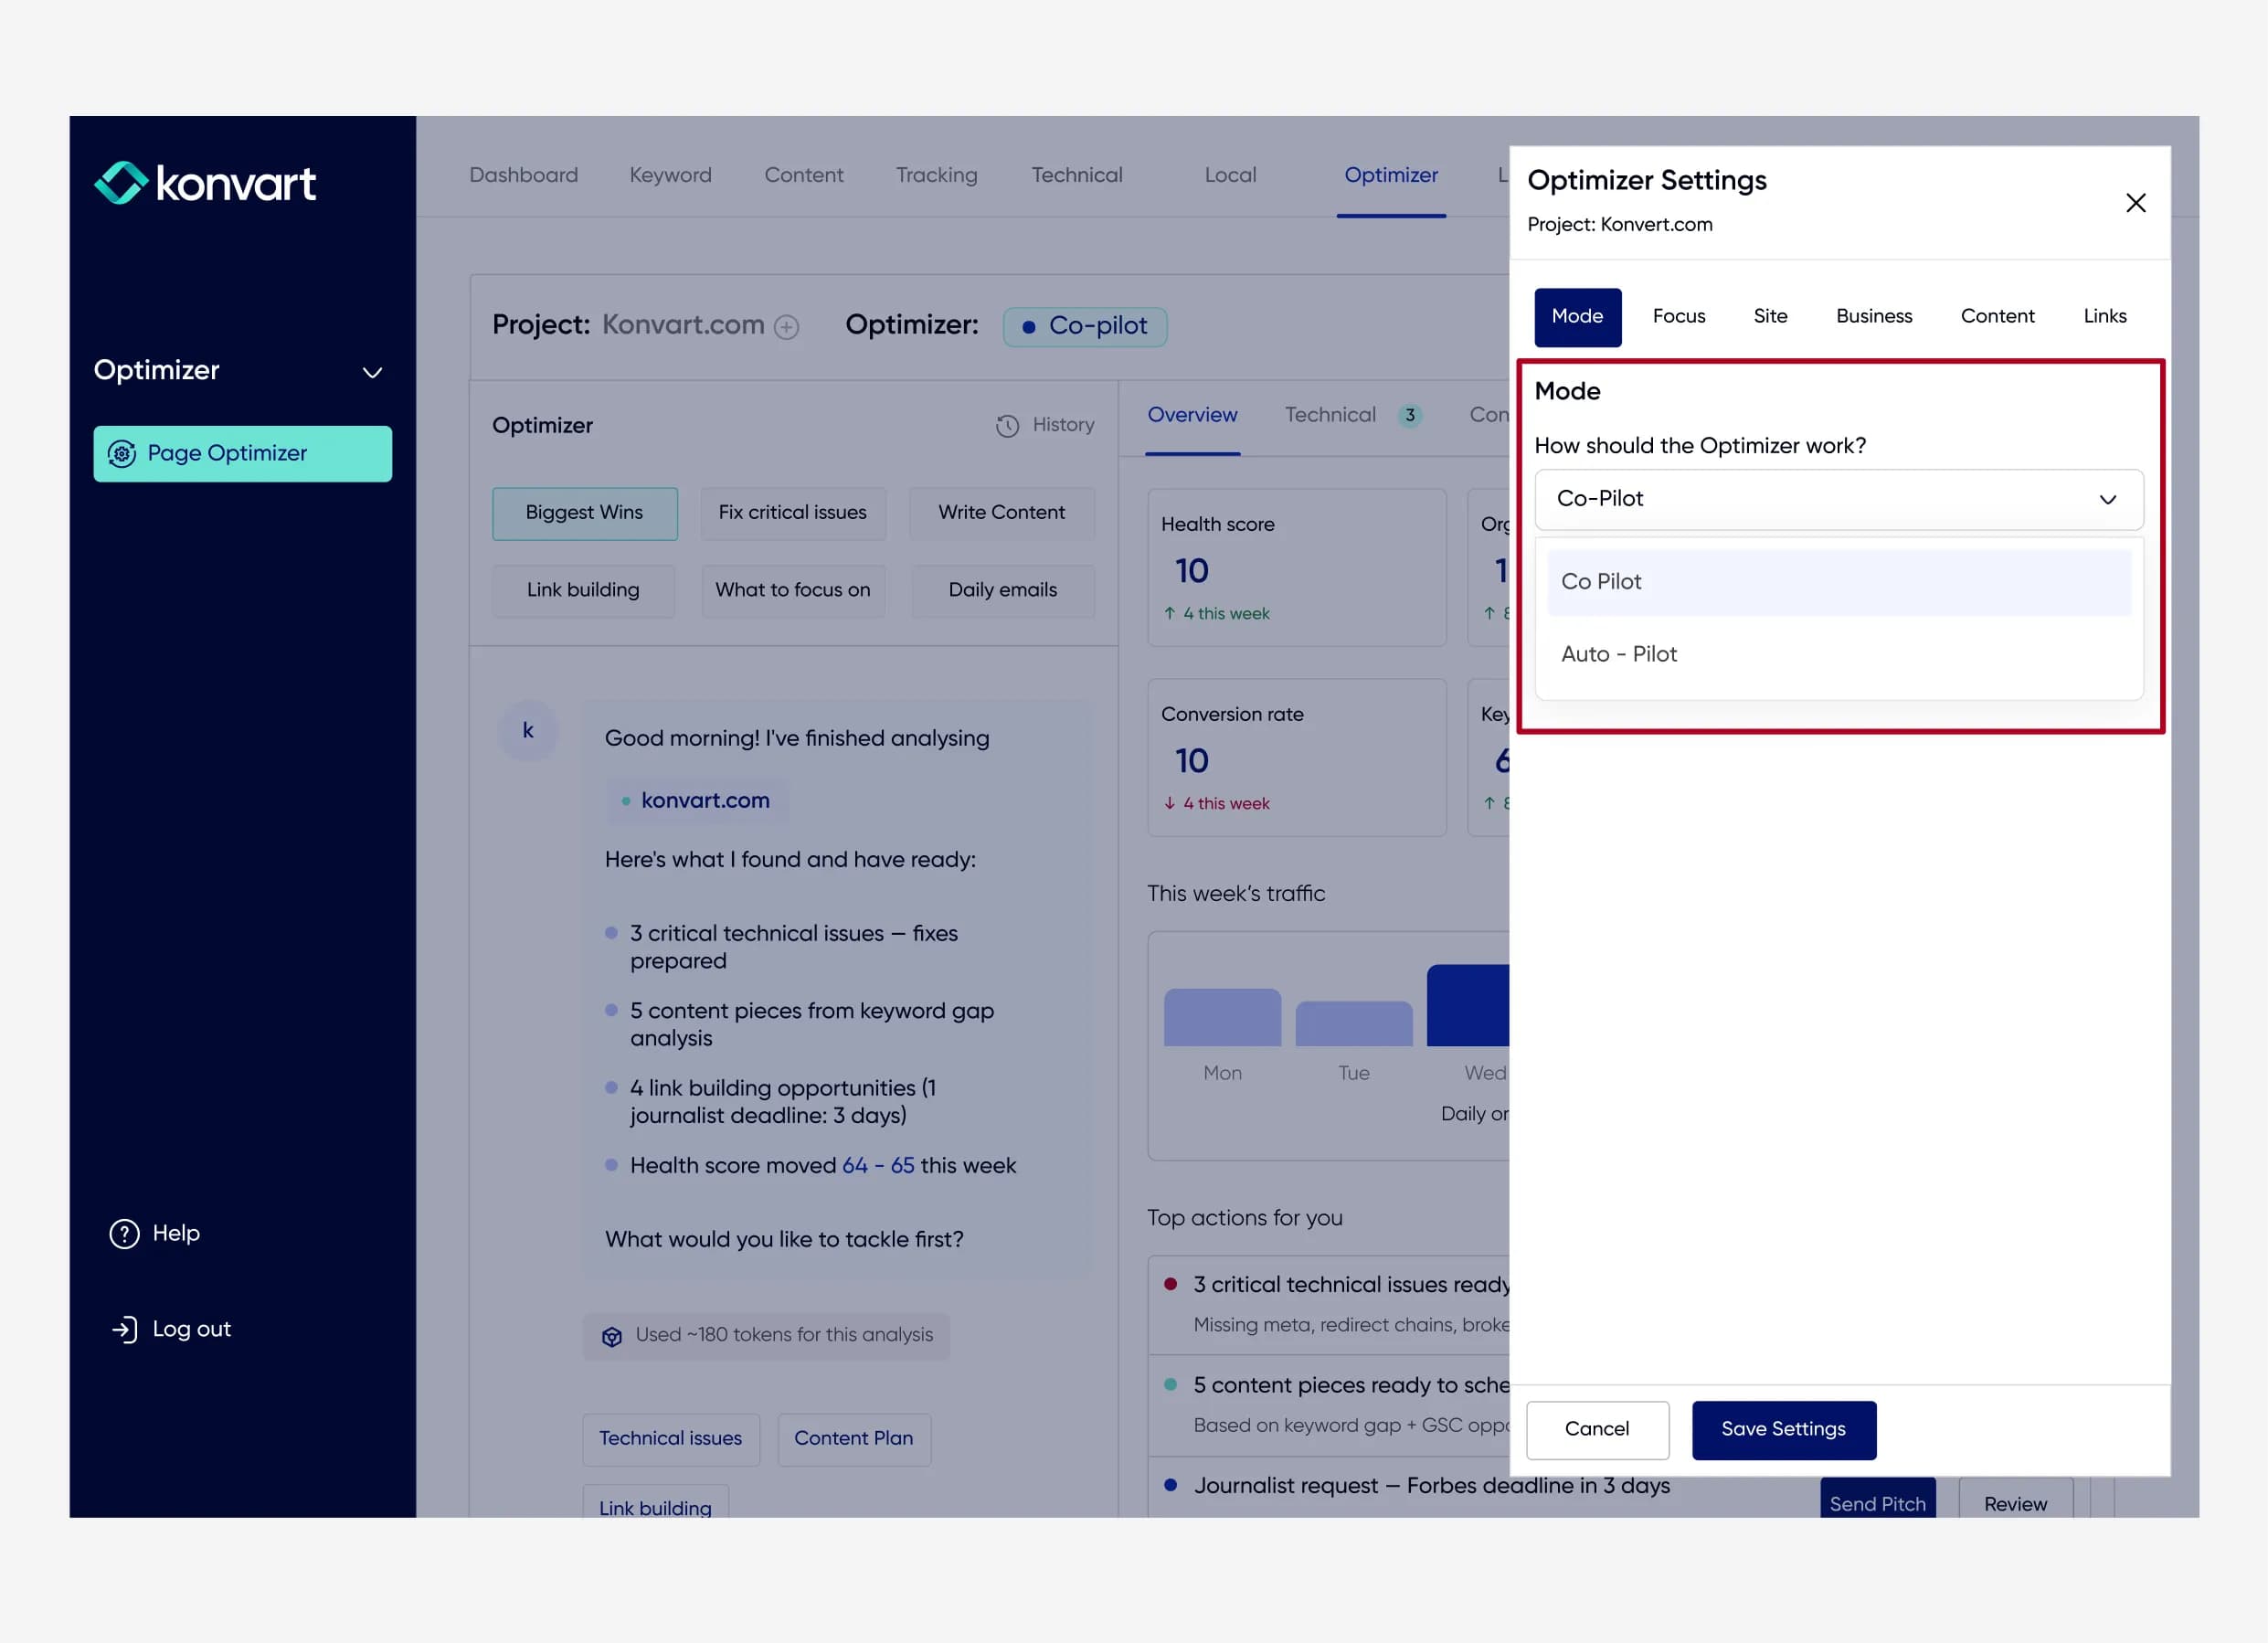Click Daily emails button

1002,591
